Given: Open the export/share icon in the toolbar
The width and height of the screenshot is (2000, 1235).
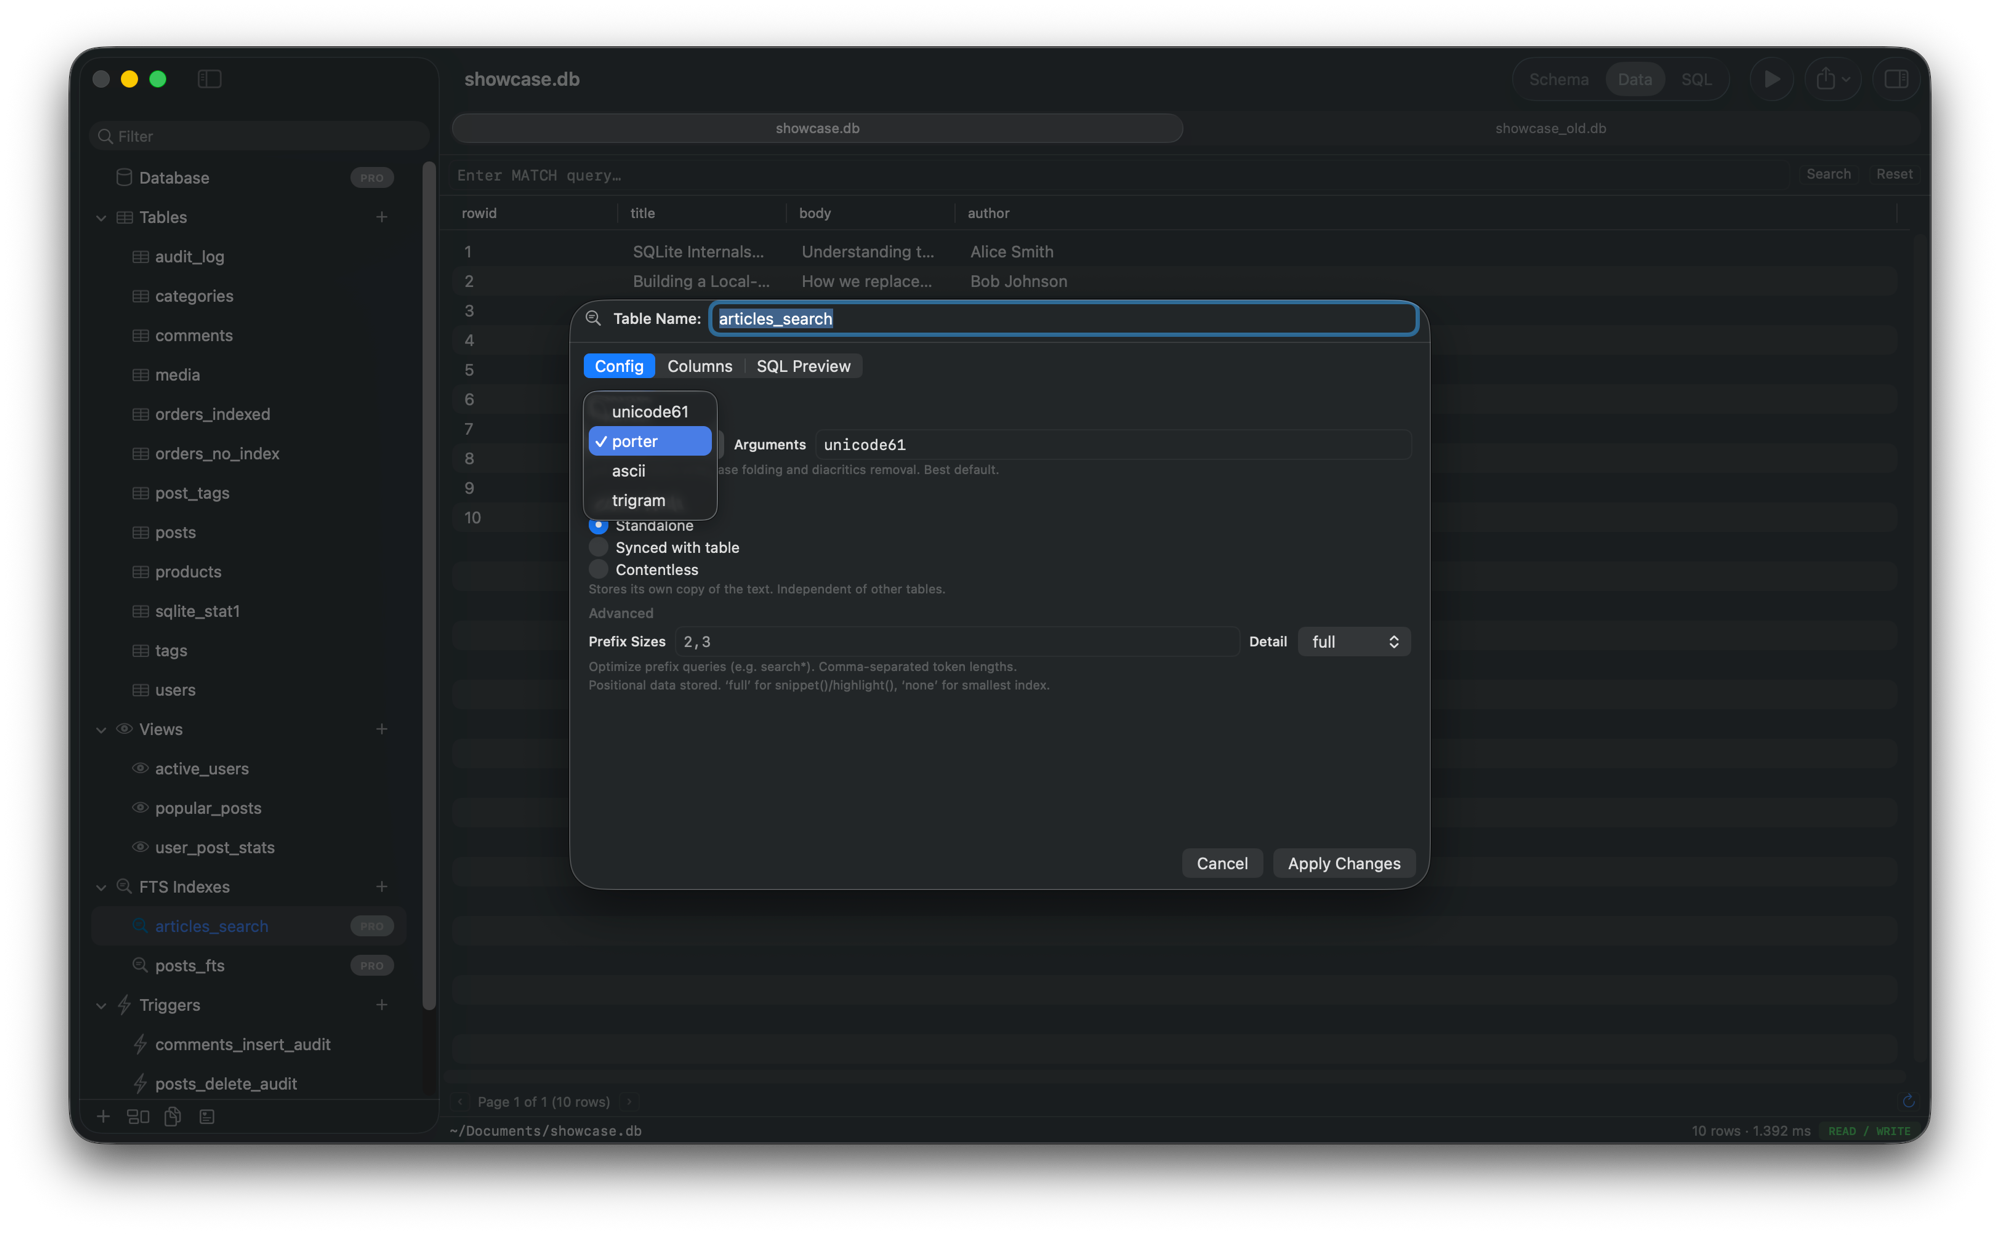Looking at the screenshot, I should click(x=1828, y=79).
